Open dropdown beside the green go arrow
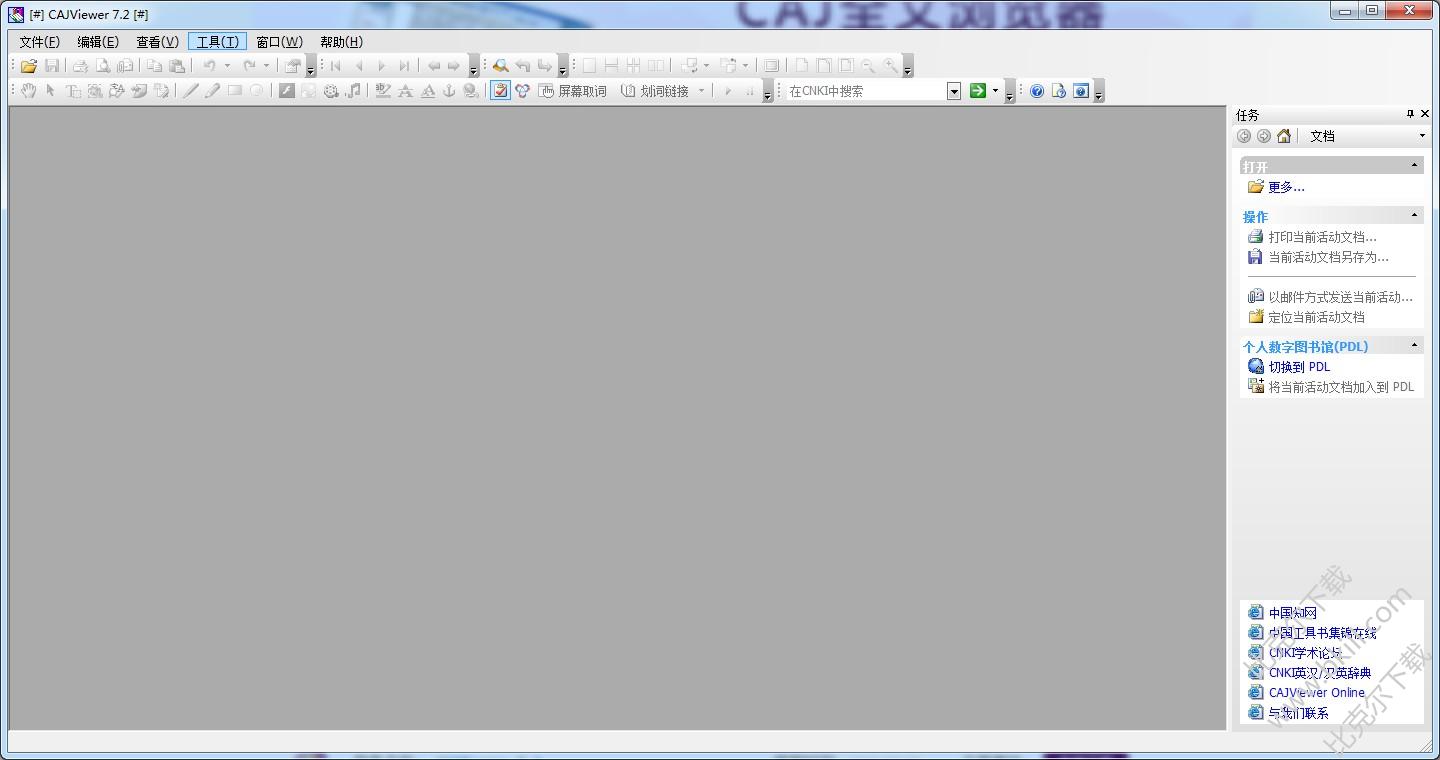Screen dimensions: 1440x760 tap(995, 91)
